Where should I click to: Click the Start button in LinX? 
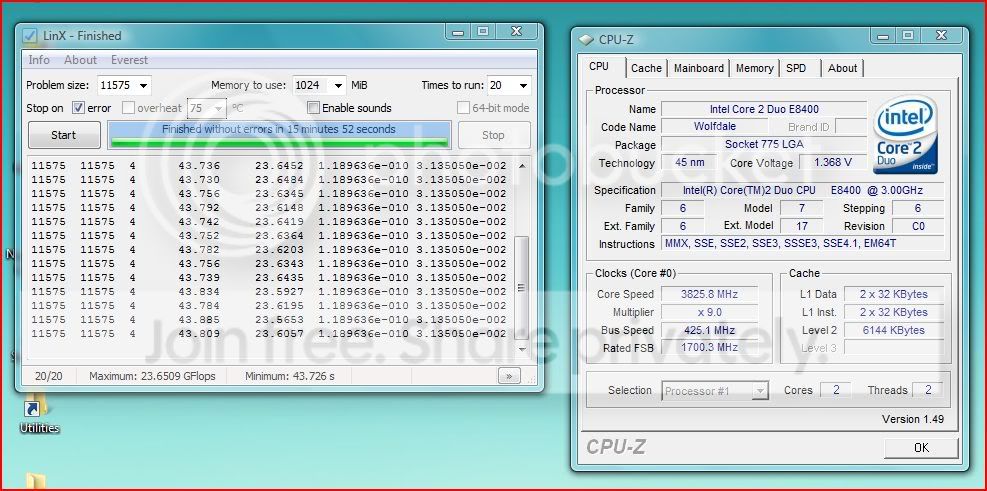click(x=64, y=135)
